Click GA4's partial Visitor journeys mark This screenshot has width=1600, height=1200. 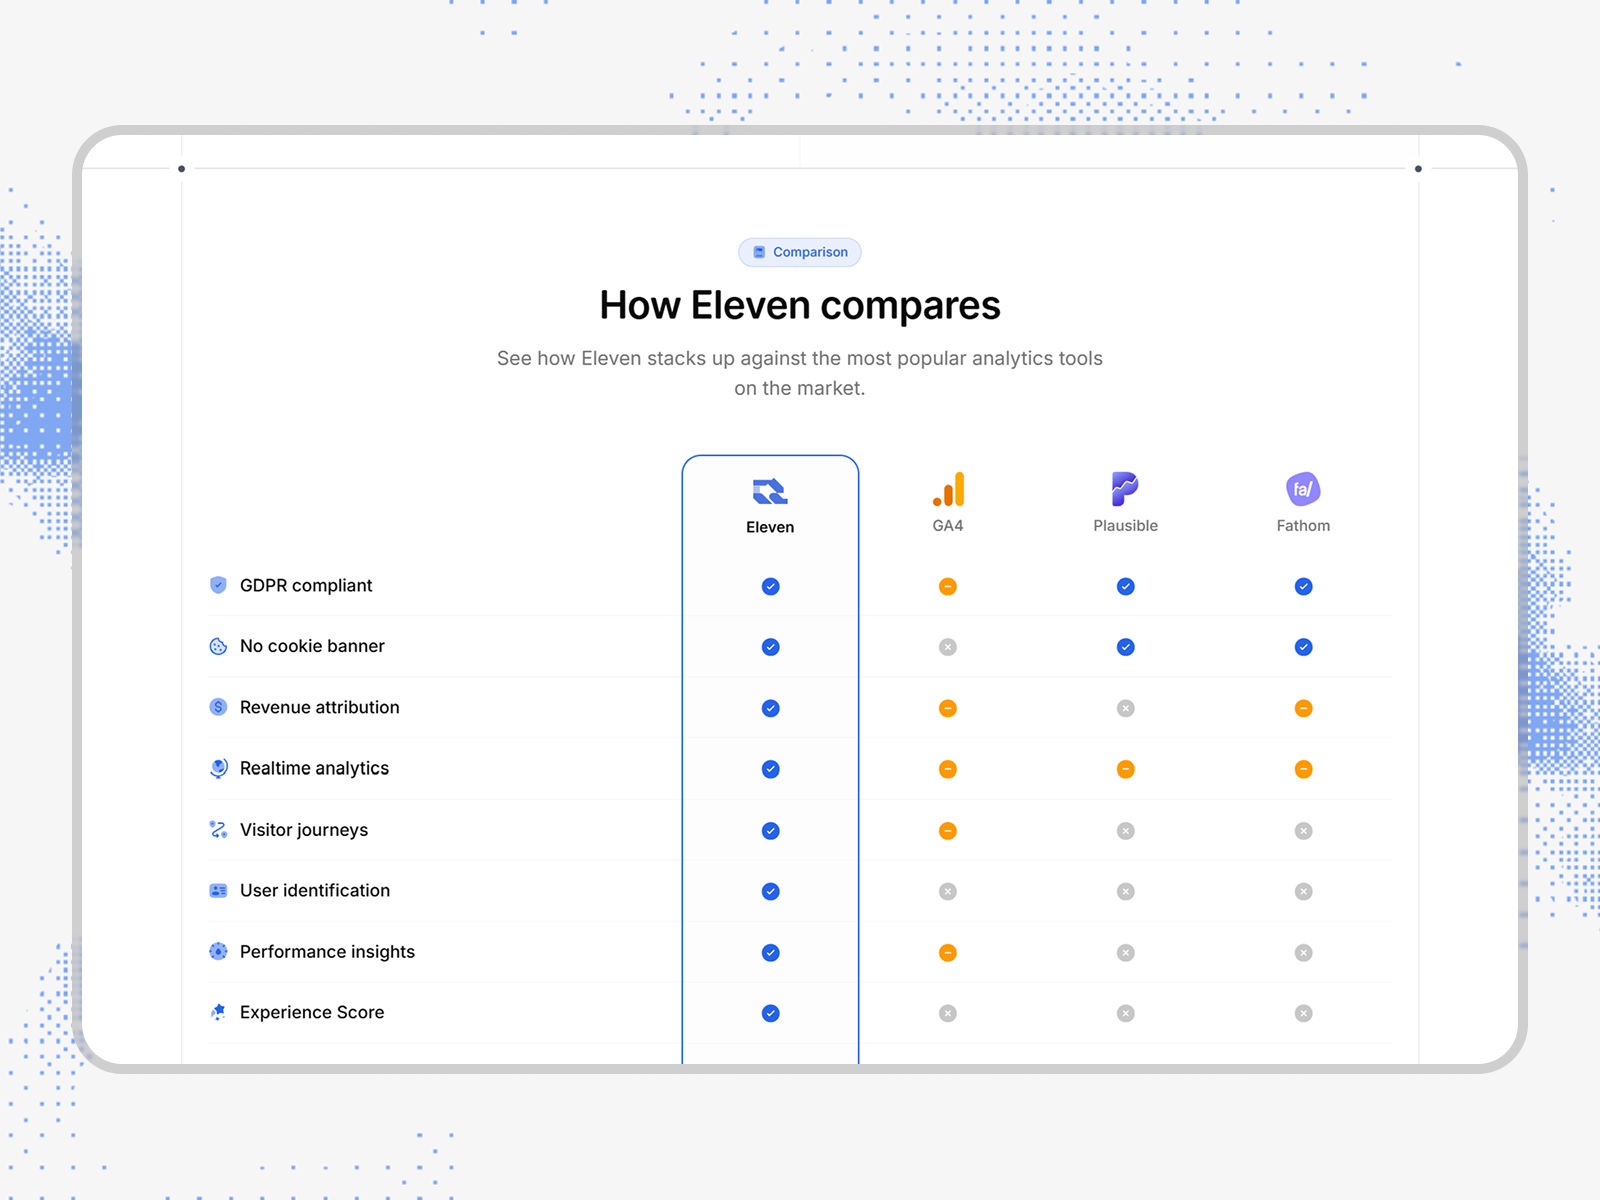click(948, 831)
